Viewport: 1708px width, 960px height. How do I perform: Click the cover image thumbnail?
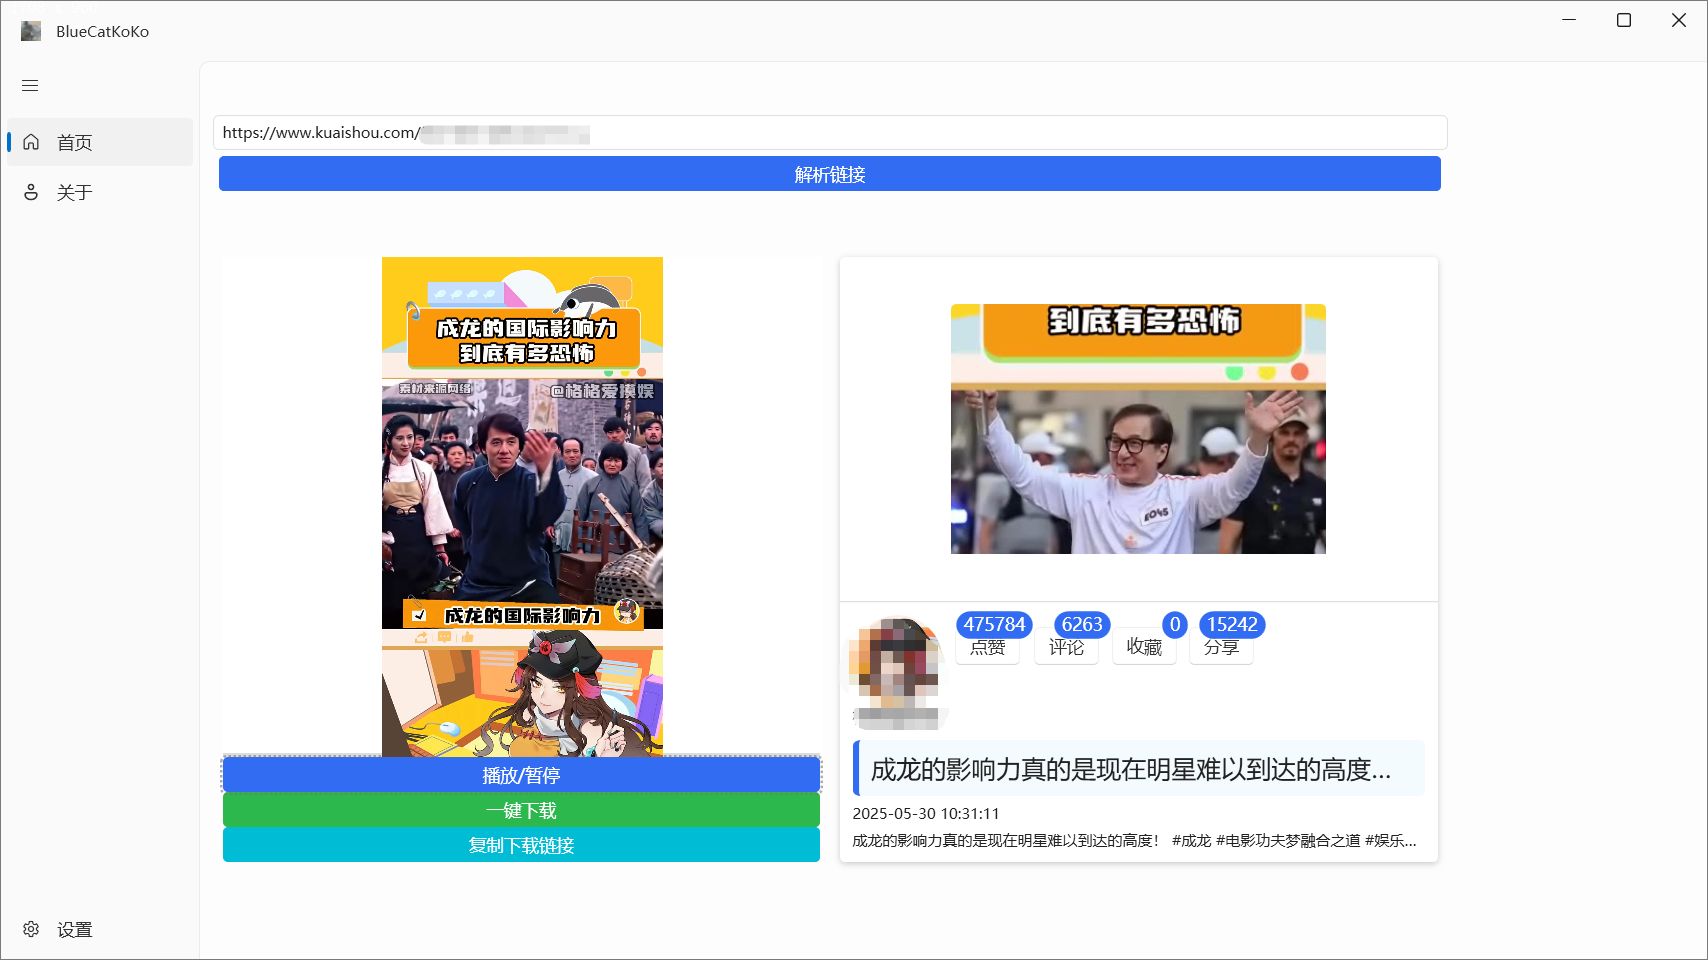pos(1138,429)
